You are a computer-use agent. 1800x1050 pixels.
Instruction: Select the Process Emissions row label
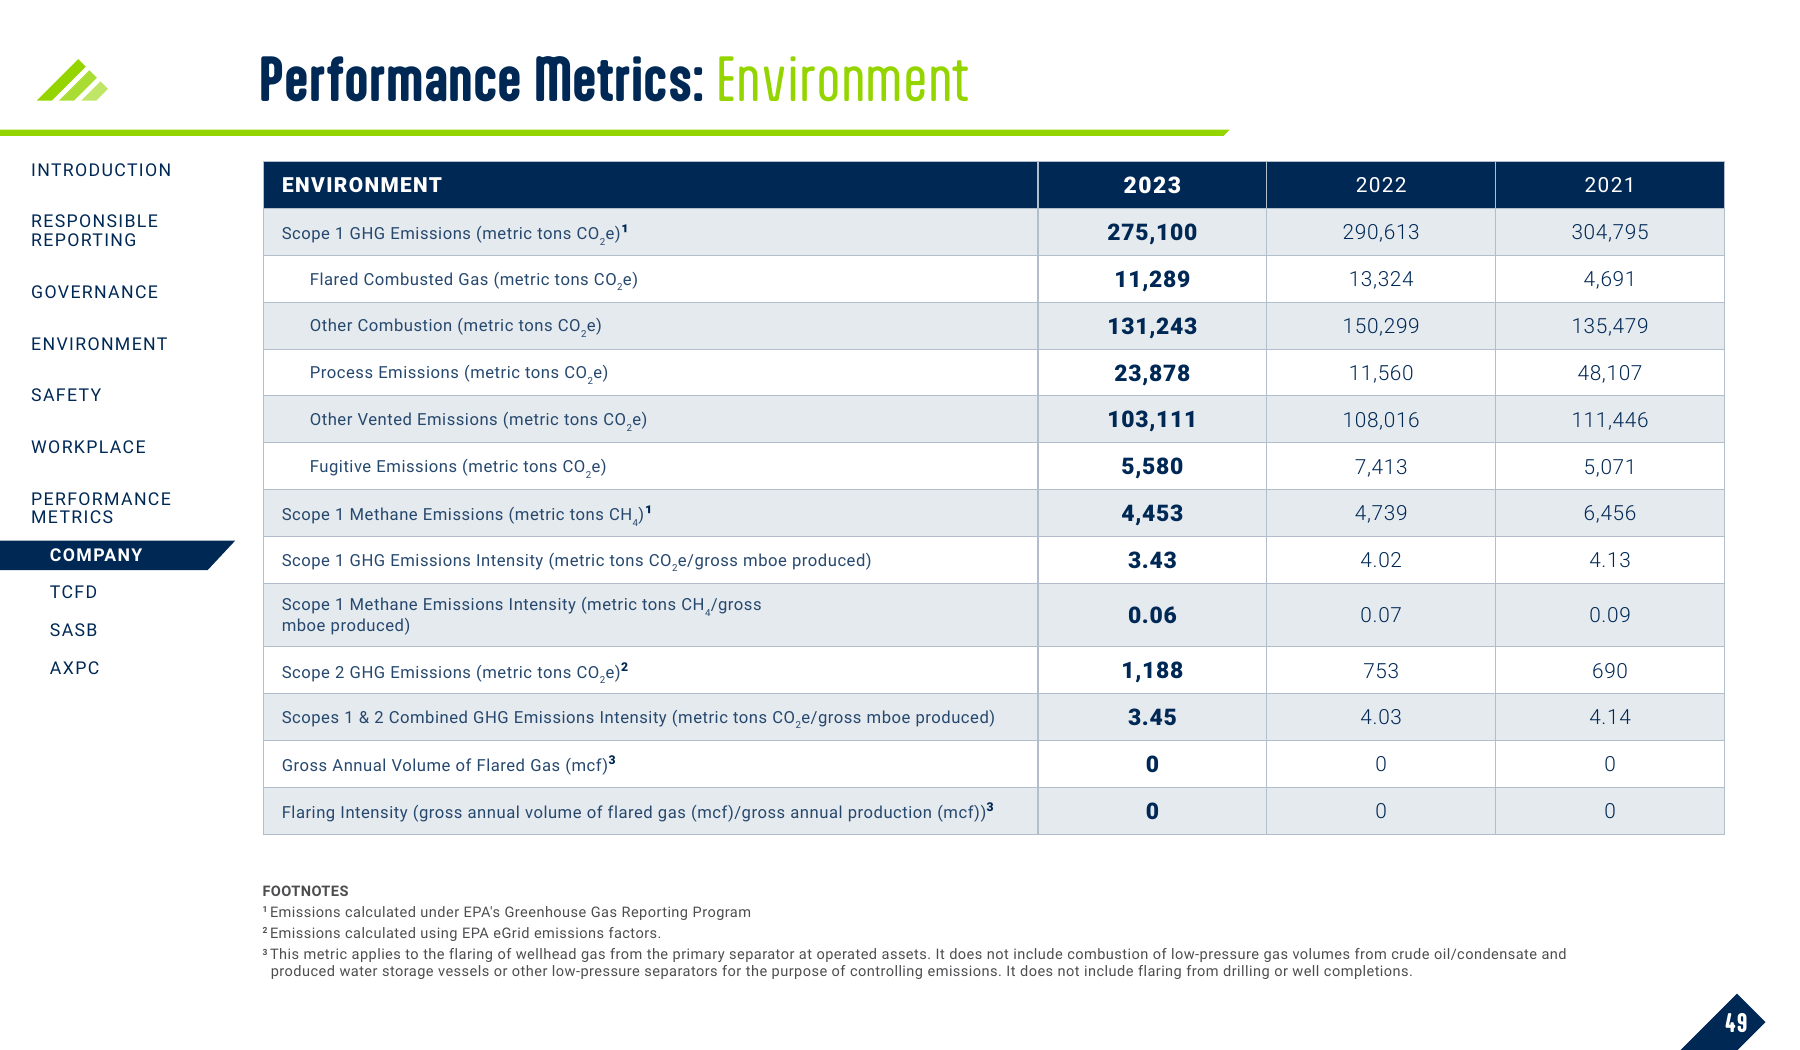459,373
